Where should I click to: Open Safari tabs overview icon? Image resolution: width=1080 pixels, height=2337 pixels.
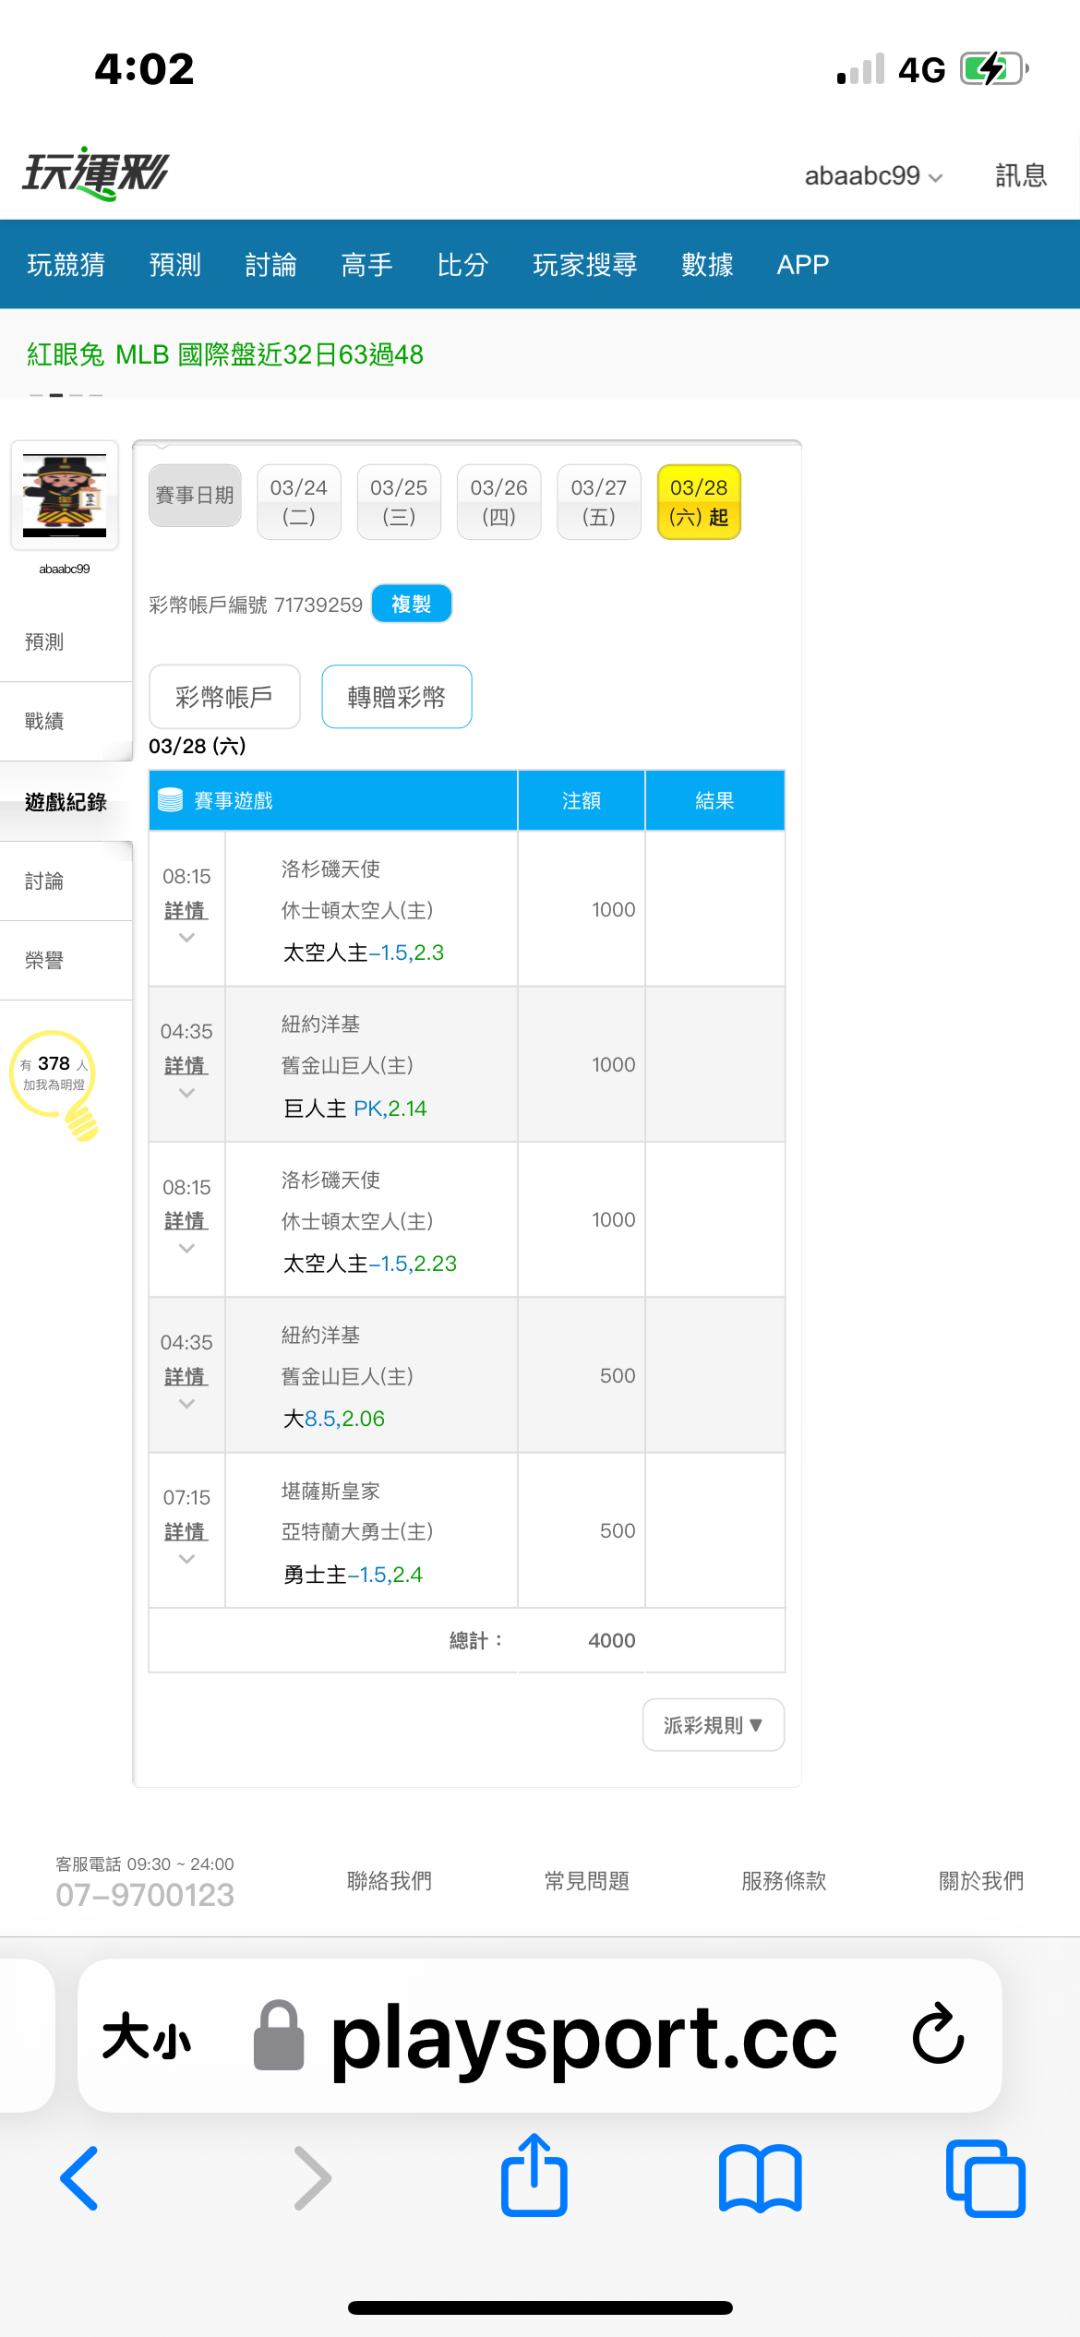point(985,2178)
